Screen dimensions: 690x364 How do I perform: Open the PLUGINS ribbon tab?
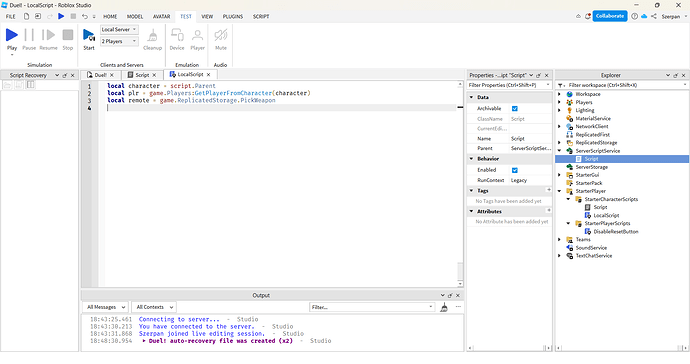[233, 16]
